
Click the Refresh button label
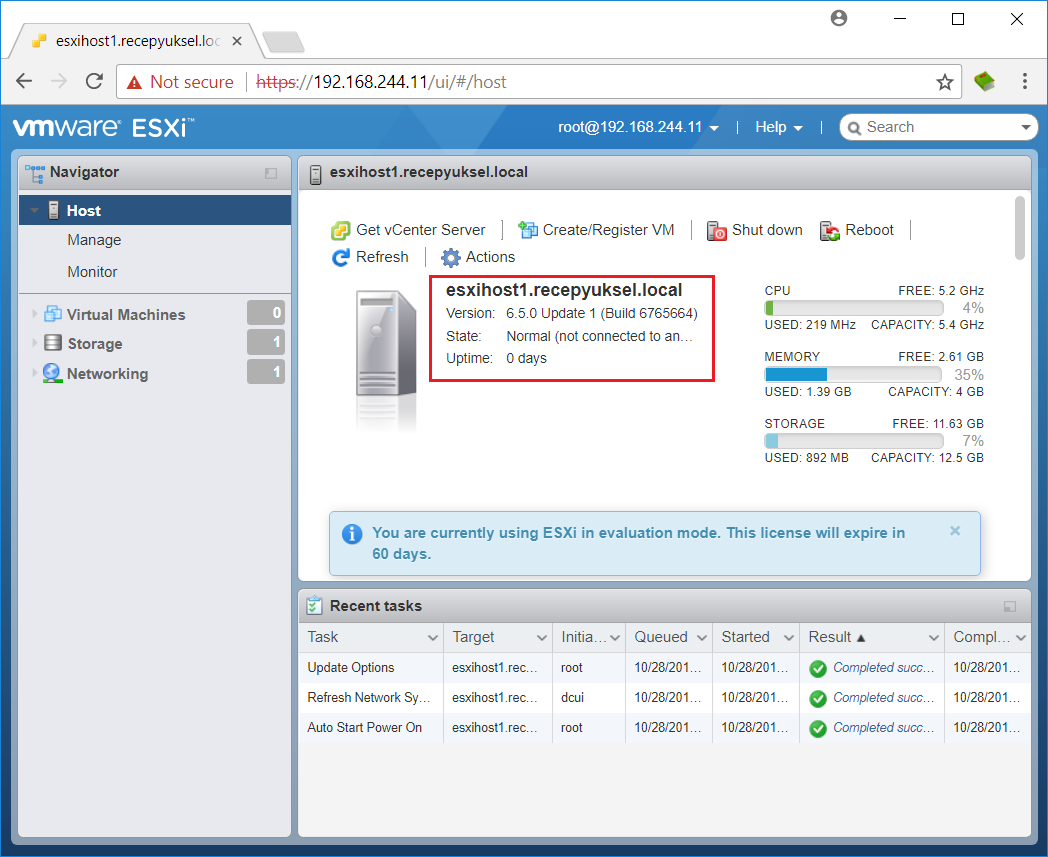pos(382,257)
